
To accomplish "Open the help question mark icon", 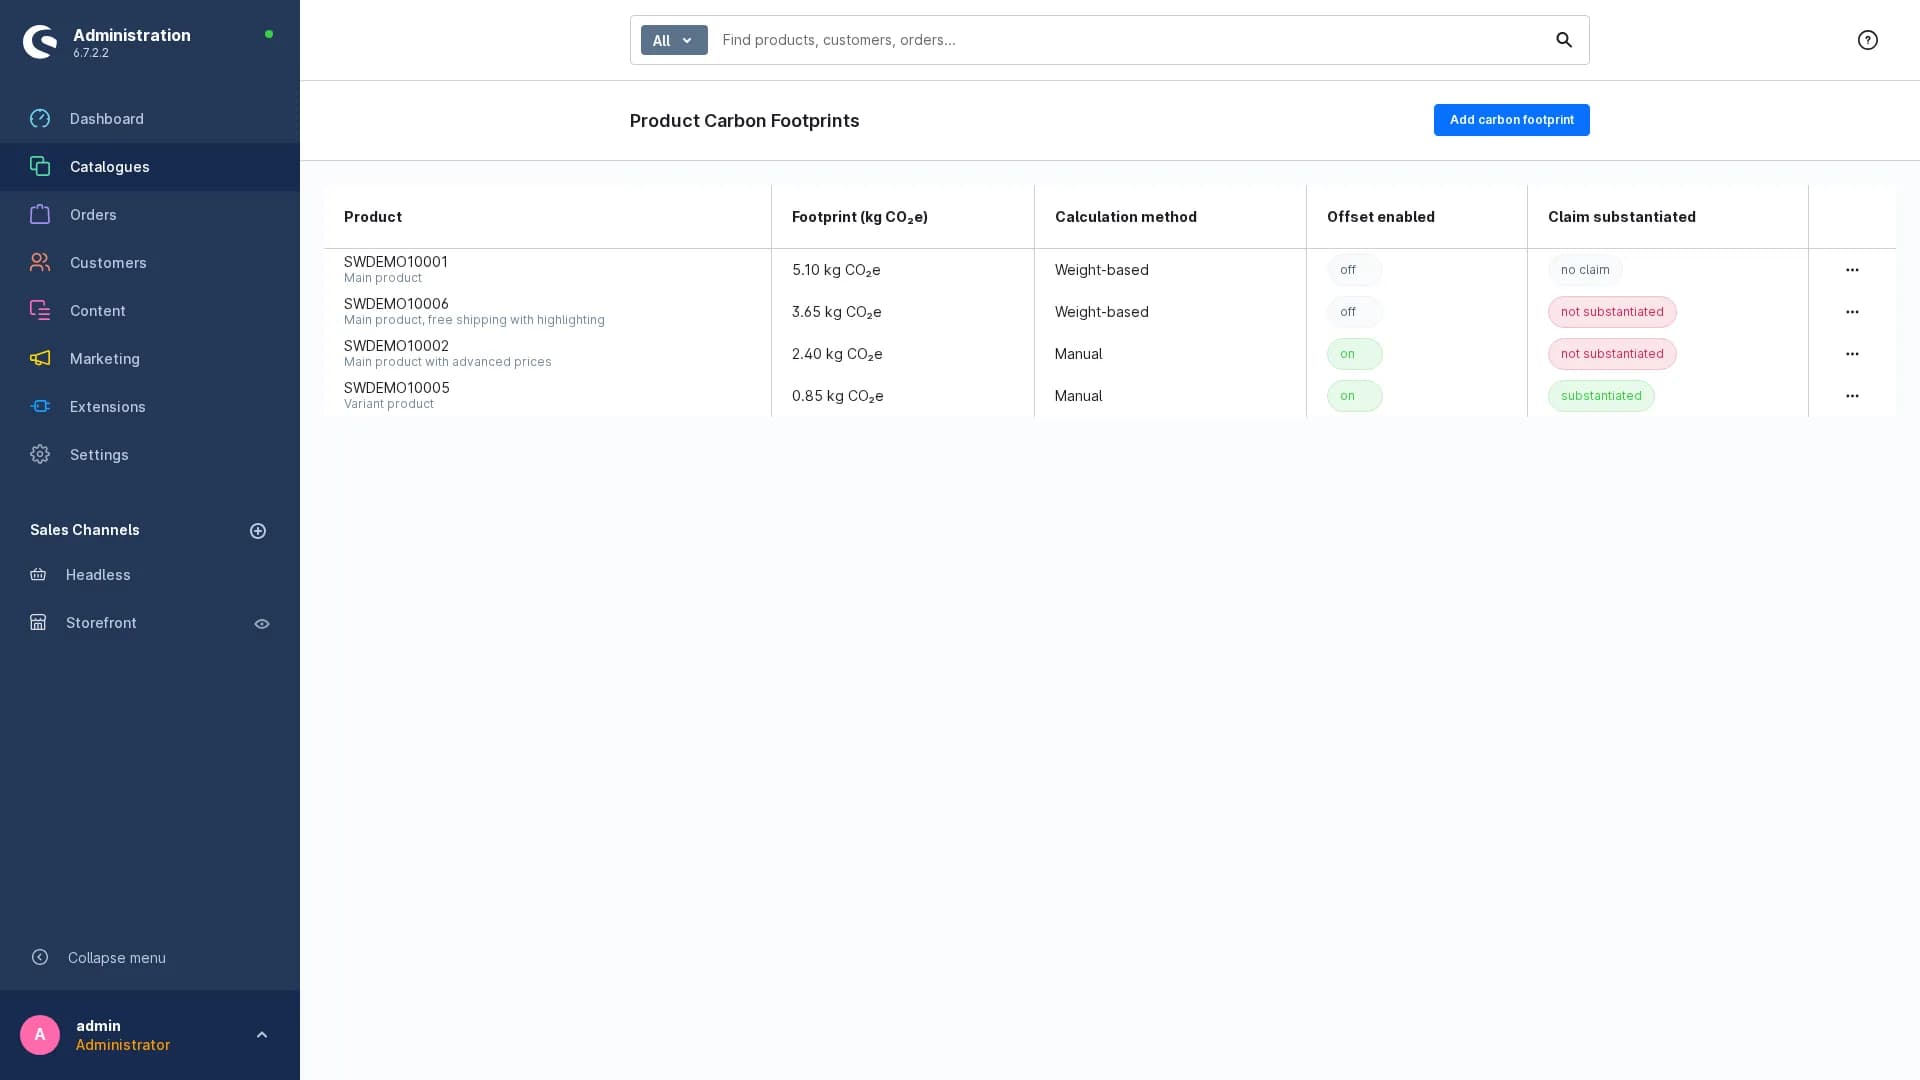I will click(1868, 40).
